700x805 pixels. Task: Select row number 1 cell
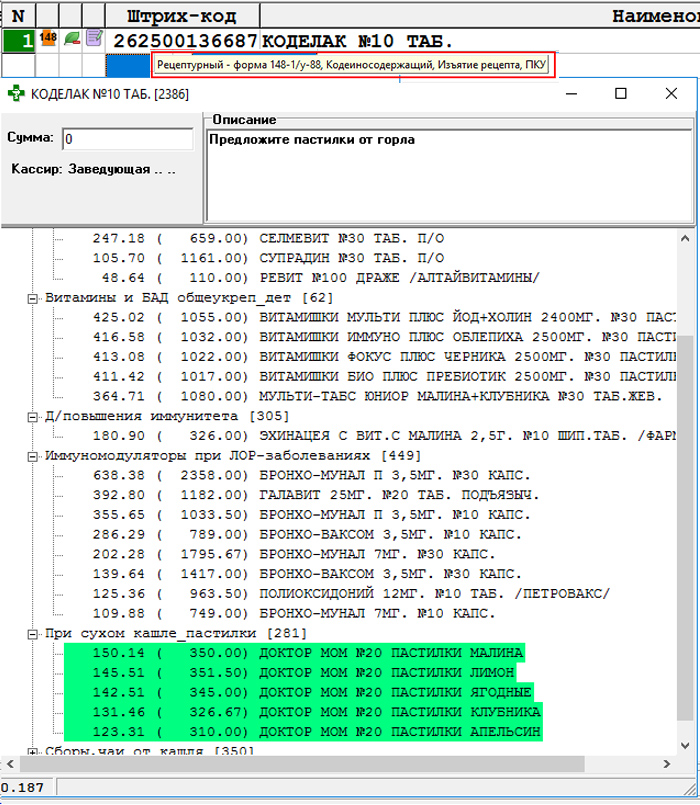[x=18, y=41]
